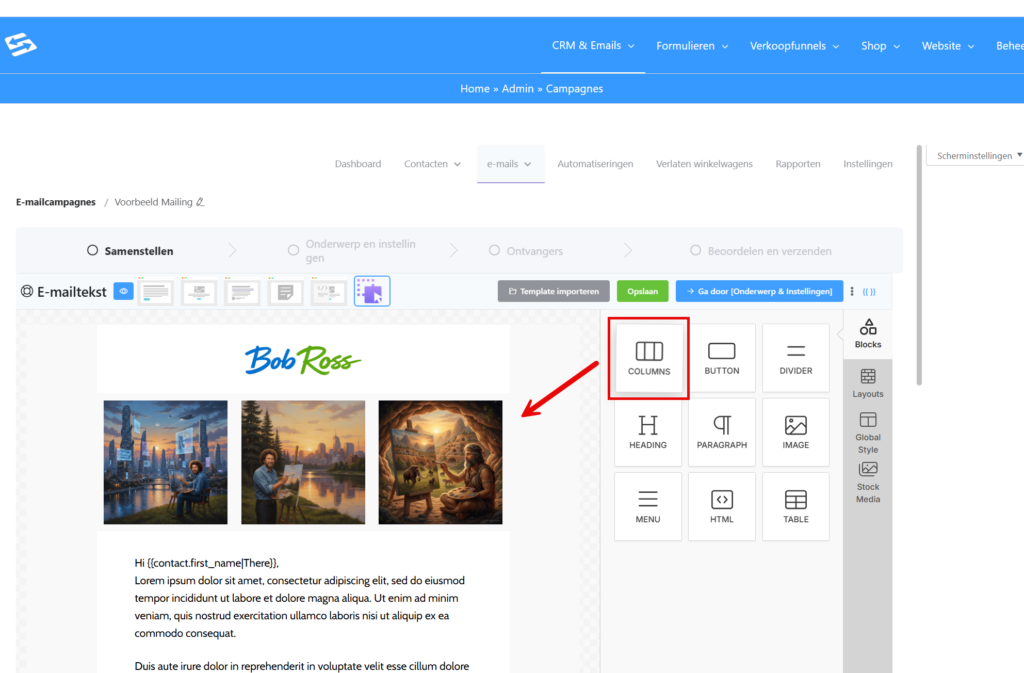Insert a Menu block
This screenshot has height=673, width=1024.
[x=648, y=506]
